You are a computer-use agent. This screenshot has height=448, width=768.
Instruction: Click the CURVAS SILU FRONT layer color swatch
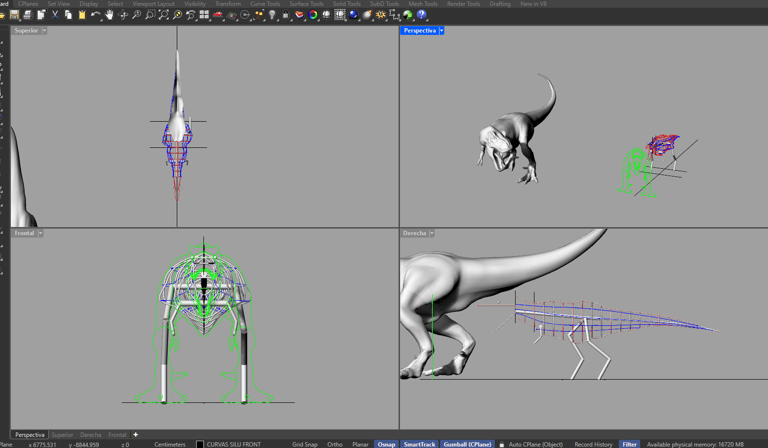click(x=199, y=444)
